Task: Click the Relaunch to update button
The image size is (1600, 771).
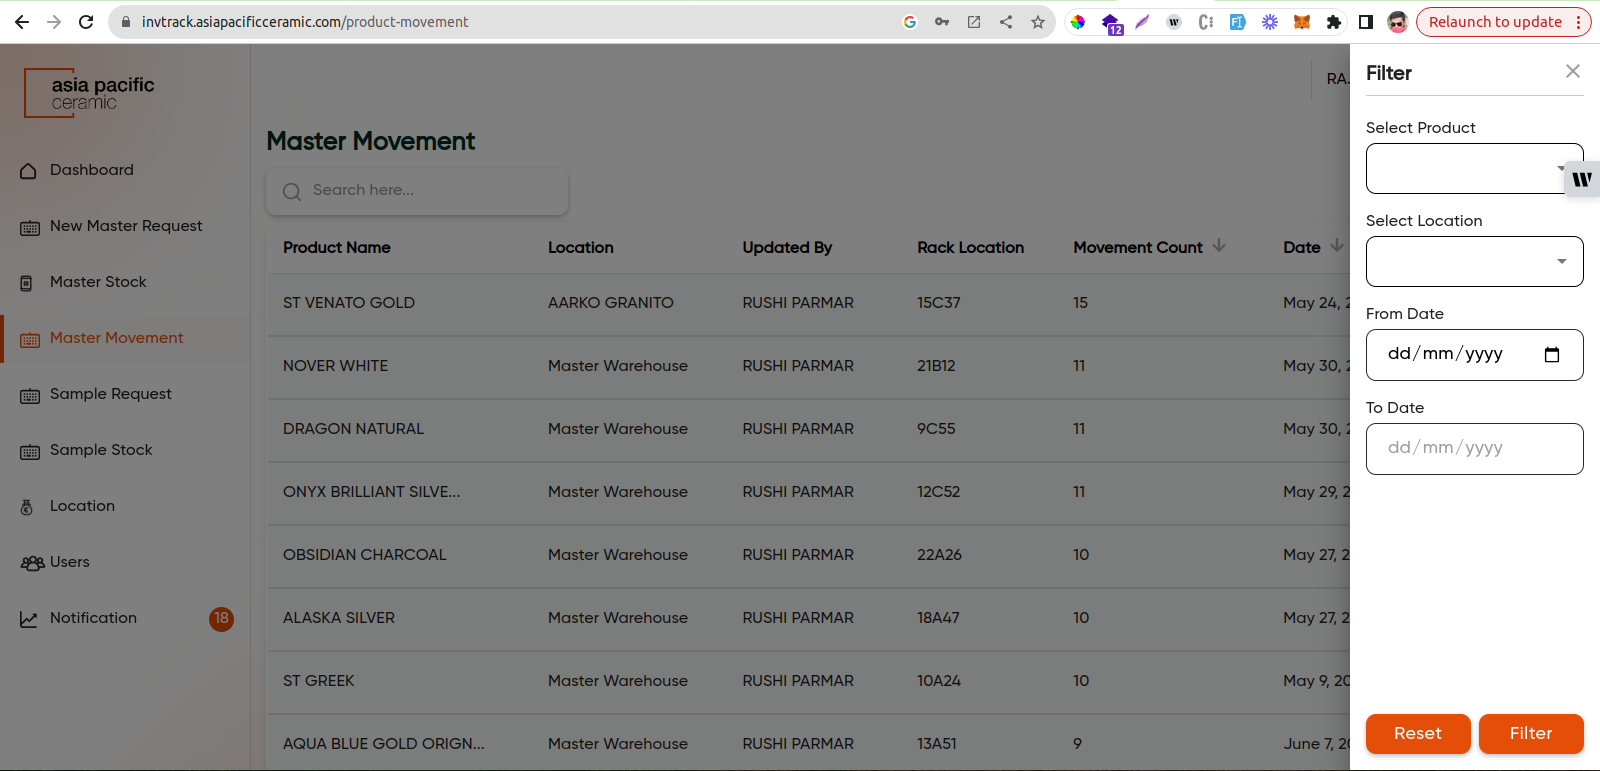Action: tap(1494, 22)
